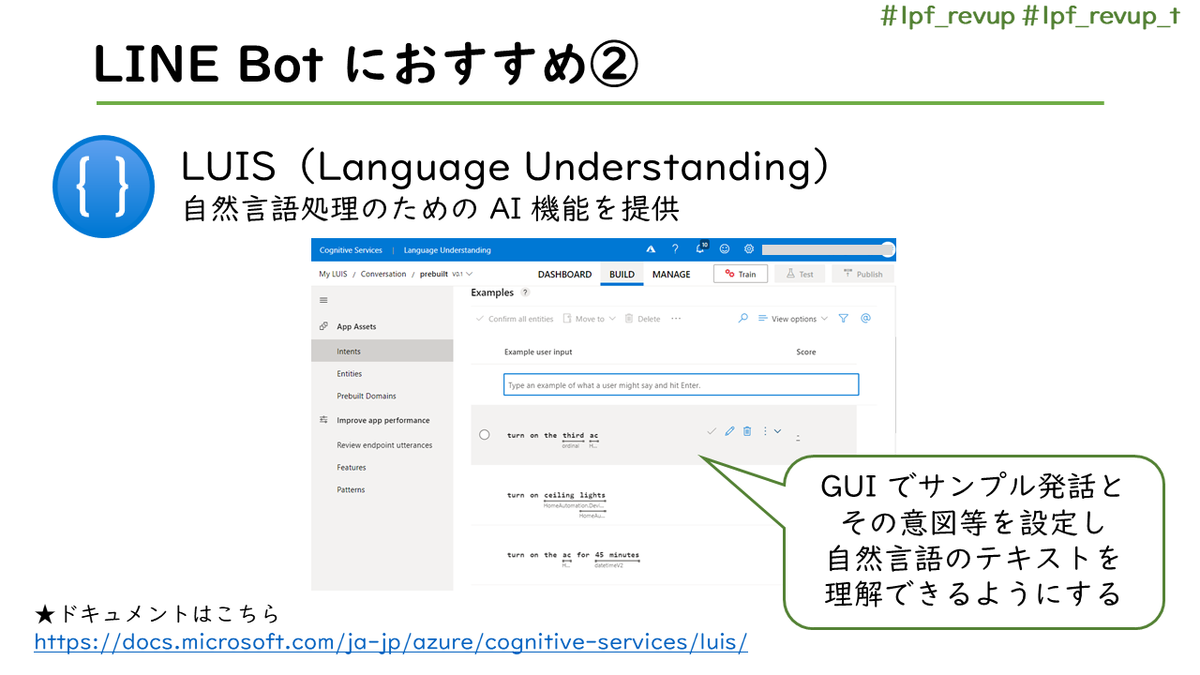Screen dimensions: 1200x675
Task: Click the Examples help question icon
Action: pyautogui.click(x=525, y=293)
